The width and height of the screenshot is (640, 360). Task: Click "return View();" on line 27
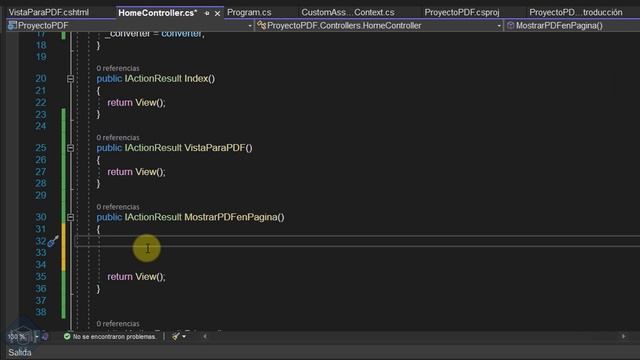click(x=136, y=172)
